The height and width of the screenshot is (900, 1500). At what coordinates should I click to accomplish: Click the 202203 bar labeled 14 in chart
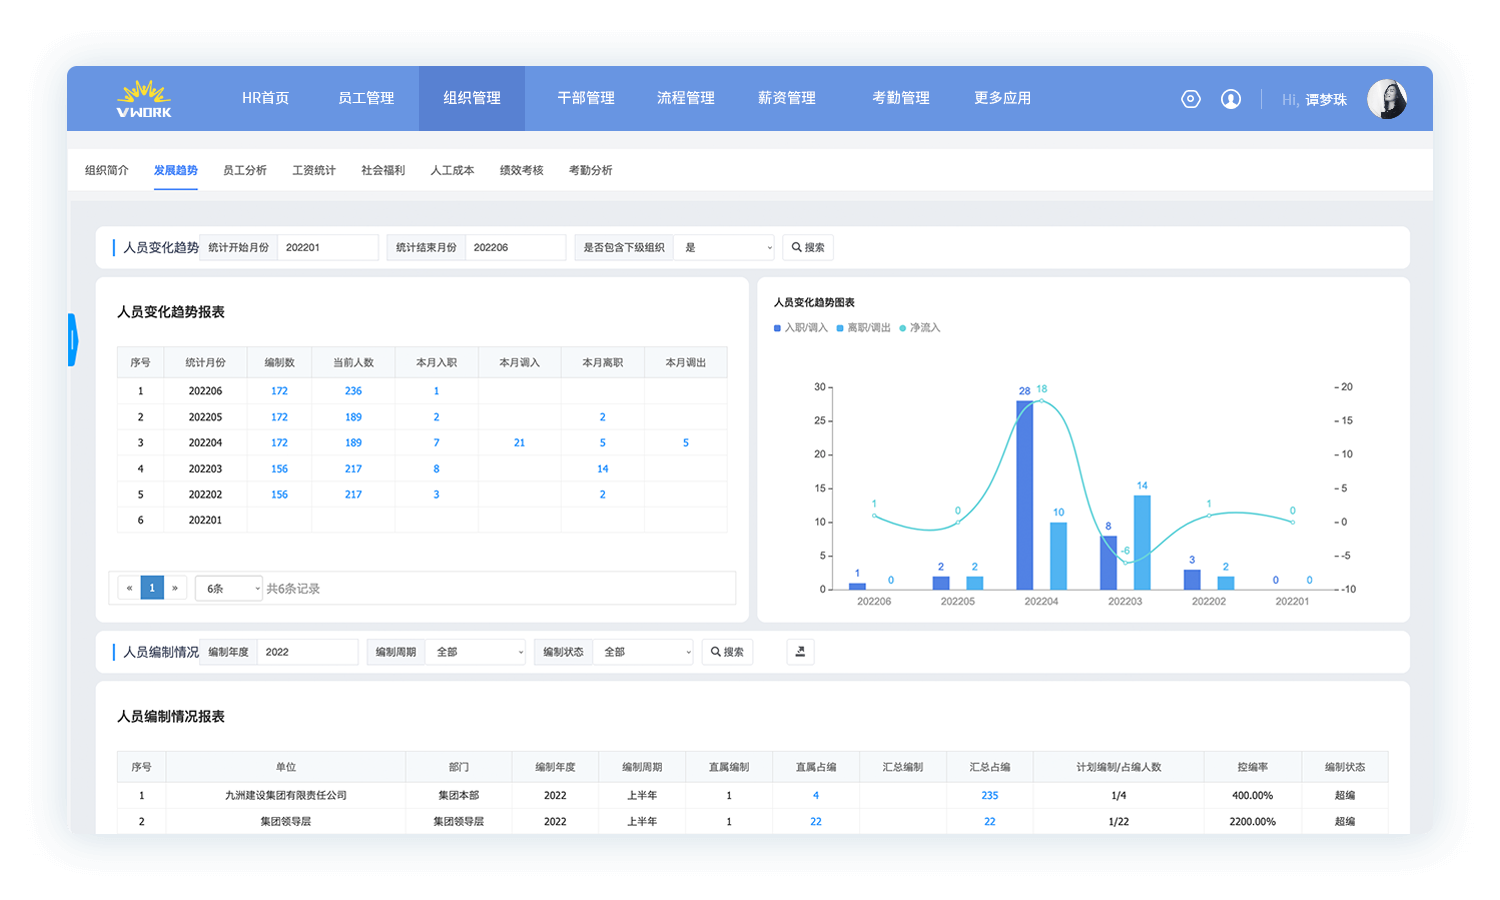pos(1142,542)
